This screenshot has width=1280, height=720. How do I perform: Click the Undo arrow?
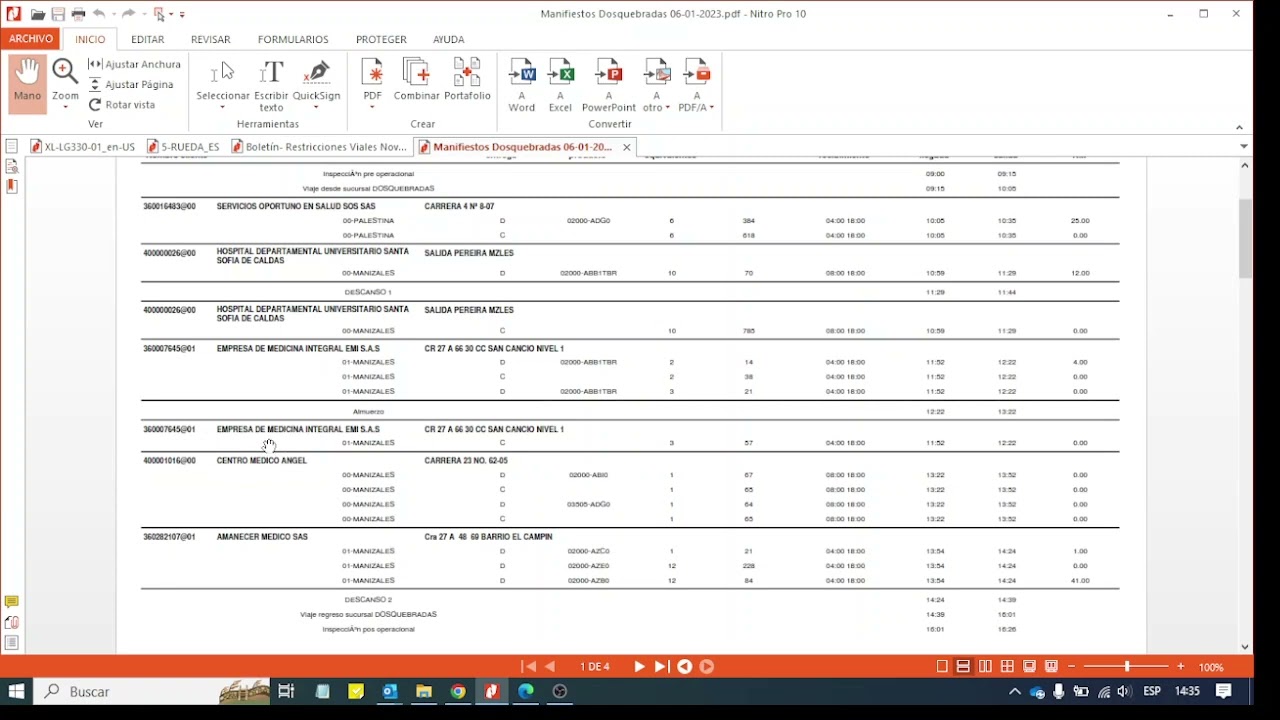click(99, 14)
